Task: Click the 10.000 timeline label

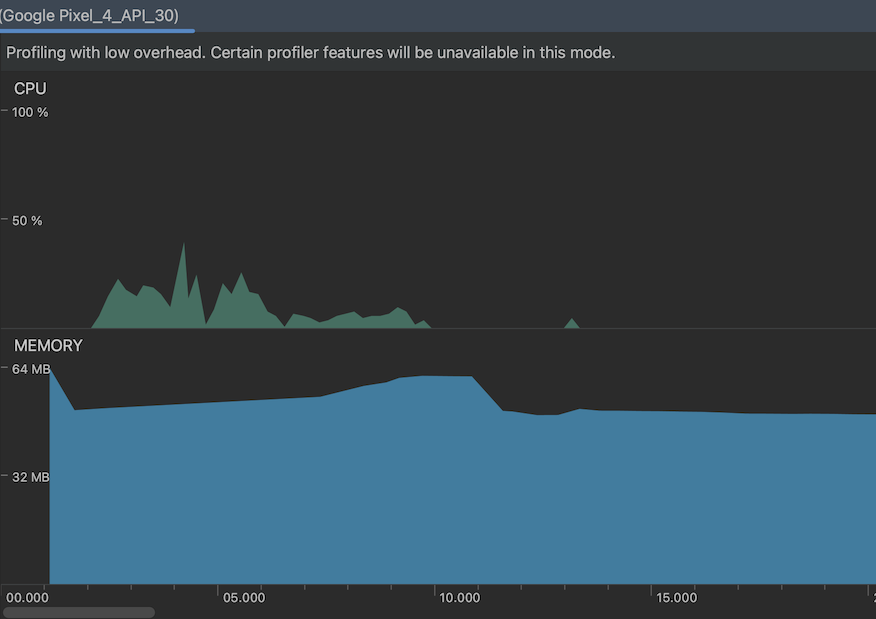Action: 459,597
